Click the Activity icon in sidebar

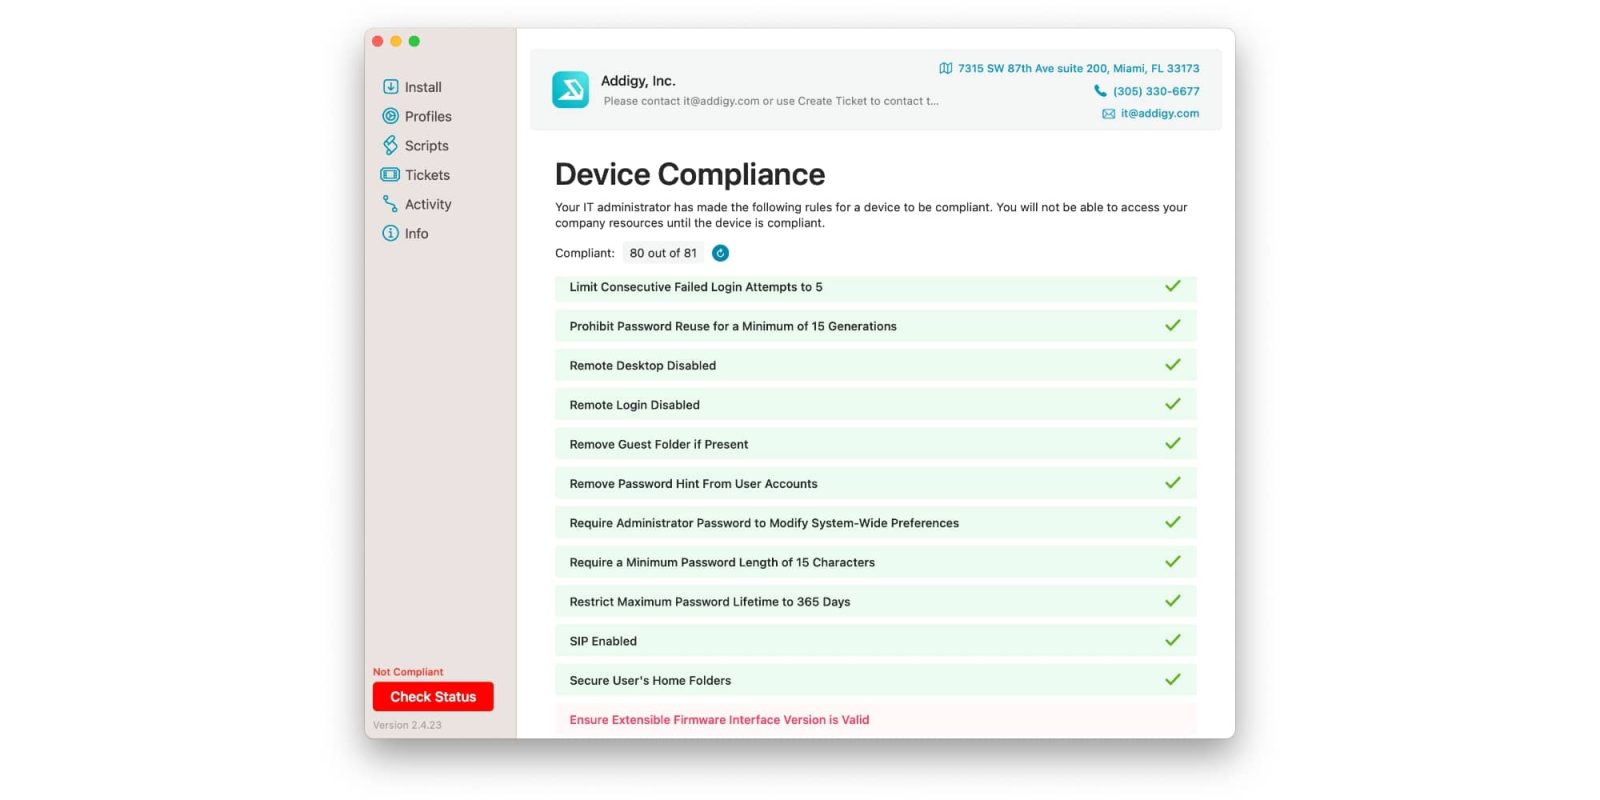tap(390, 204)
